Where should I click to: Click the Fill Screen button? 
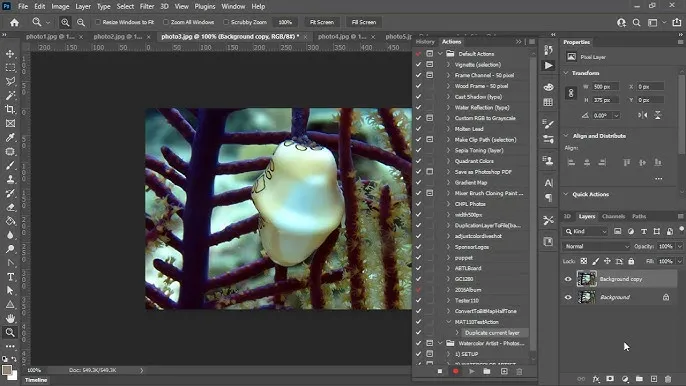[x=364, y=22]
